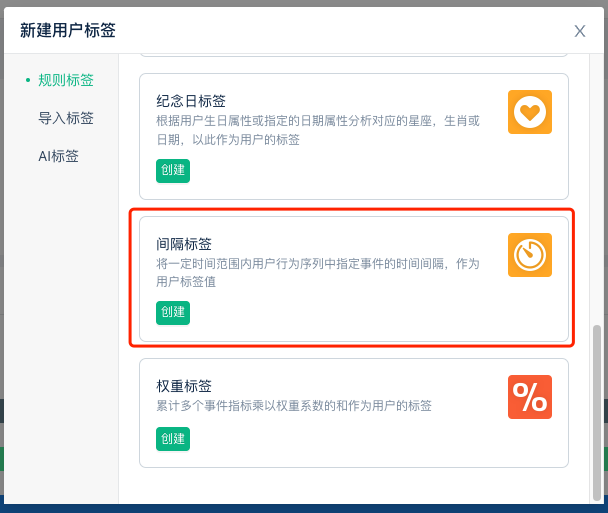This screenshot has height=513, width=608.
Task: Close the 新建用户标签 dialog
Action: coord(580,31)
